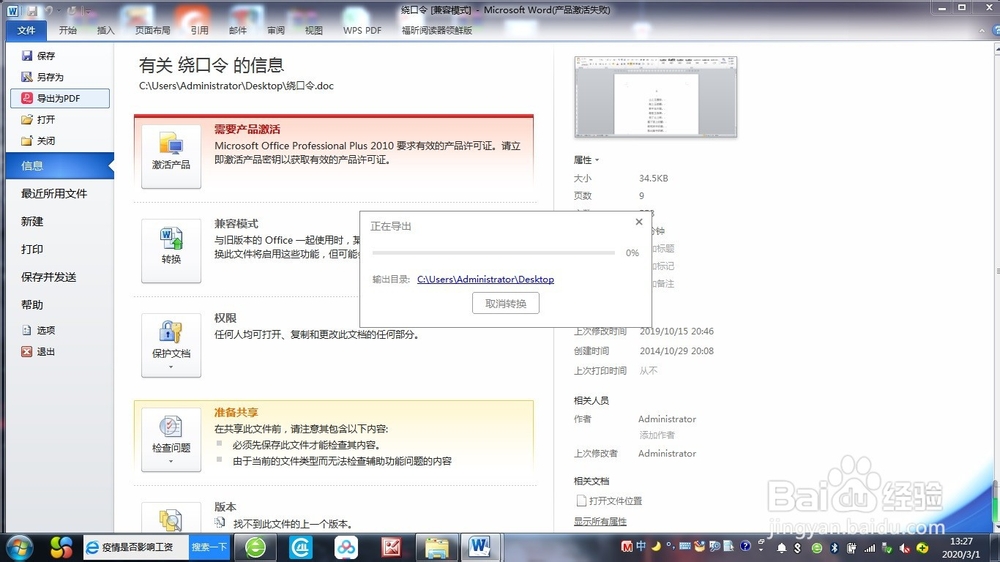
Task: Open Word Options (选项)
Action: (x=38, y=330)
